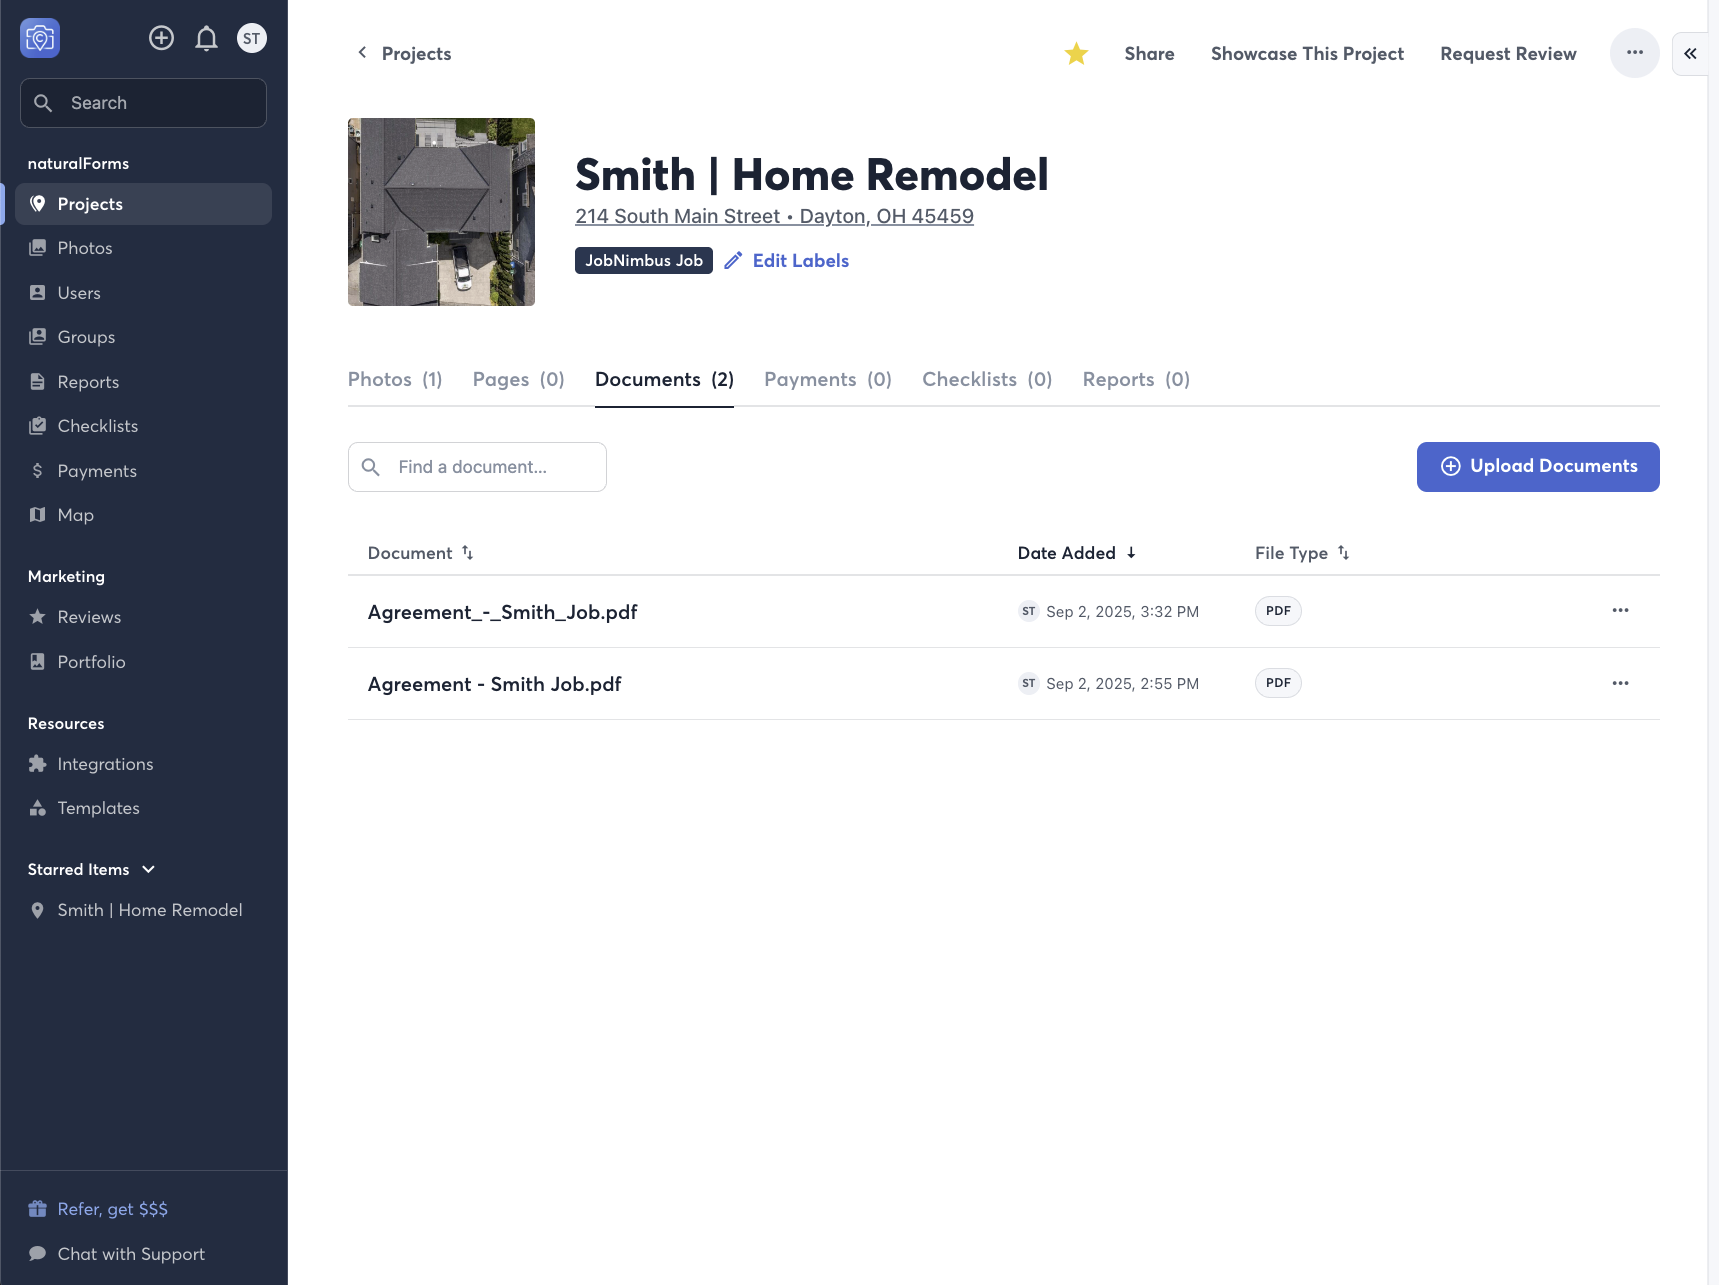Screen dimensions: 1719x1285
Task: Click ST avatar on the 3:32 PM row
Action: 1029,611
